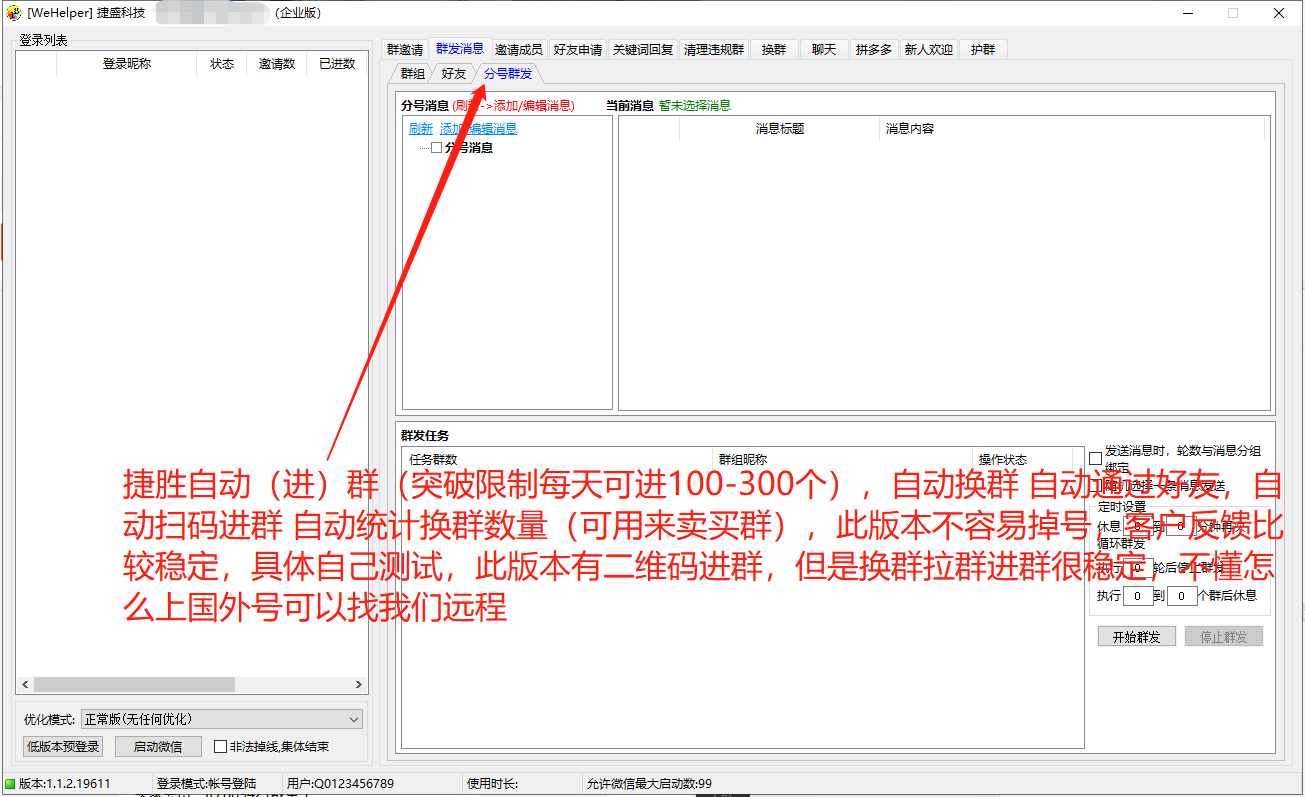点击"添加/编辑消息"链接
The image size is (1305, 797).
coord(477,128)
